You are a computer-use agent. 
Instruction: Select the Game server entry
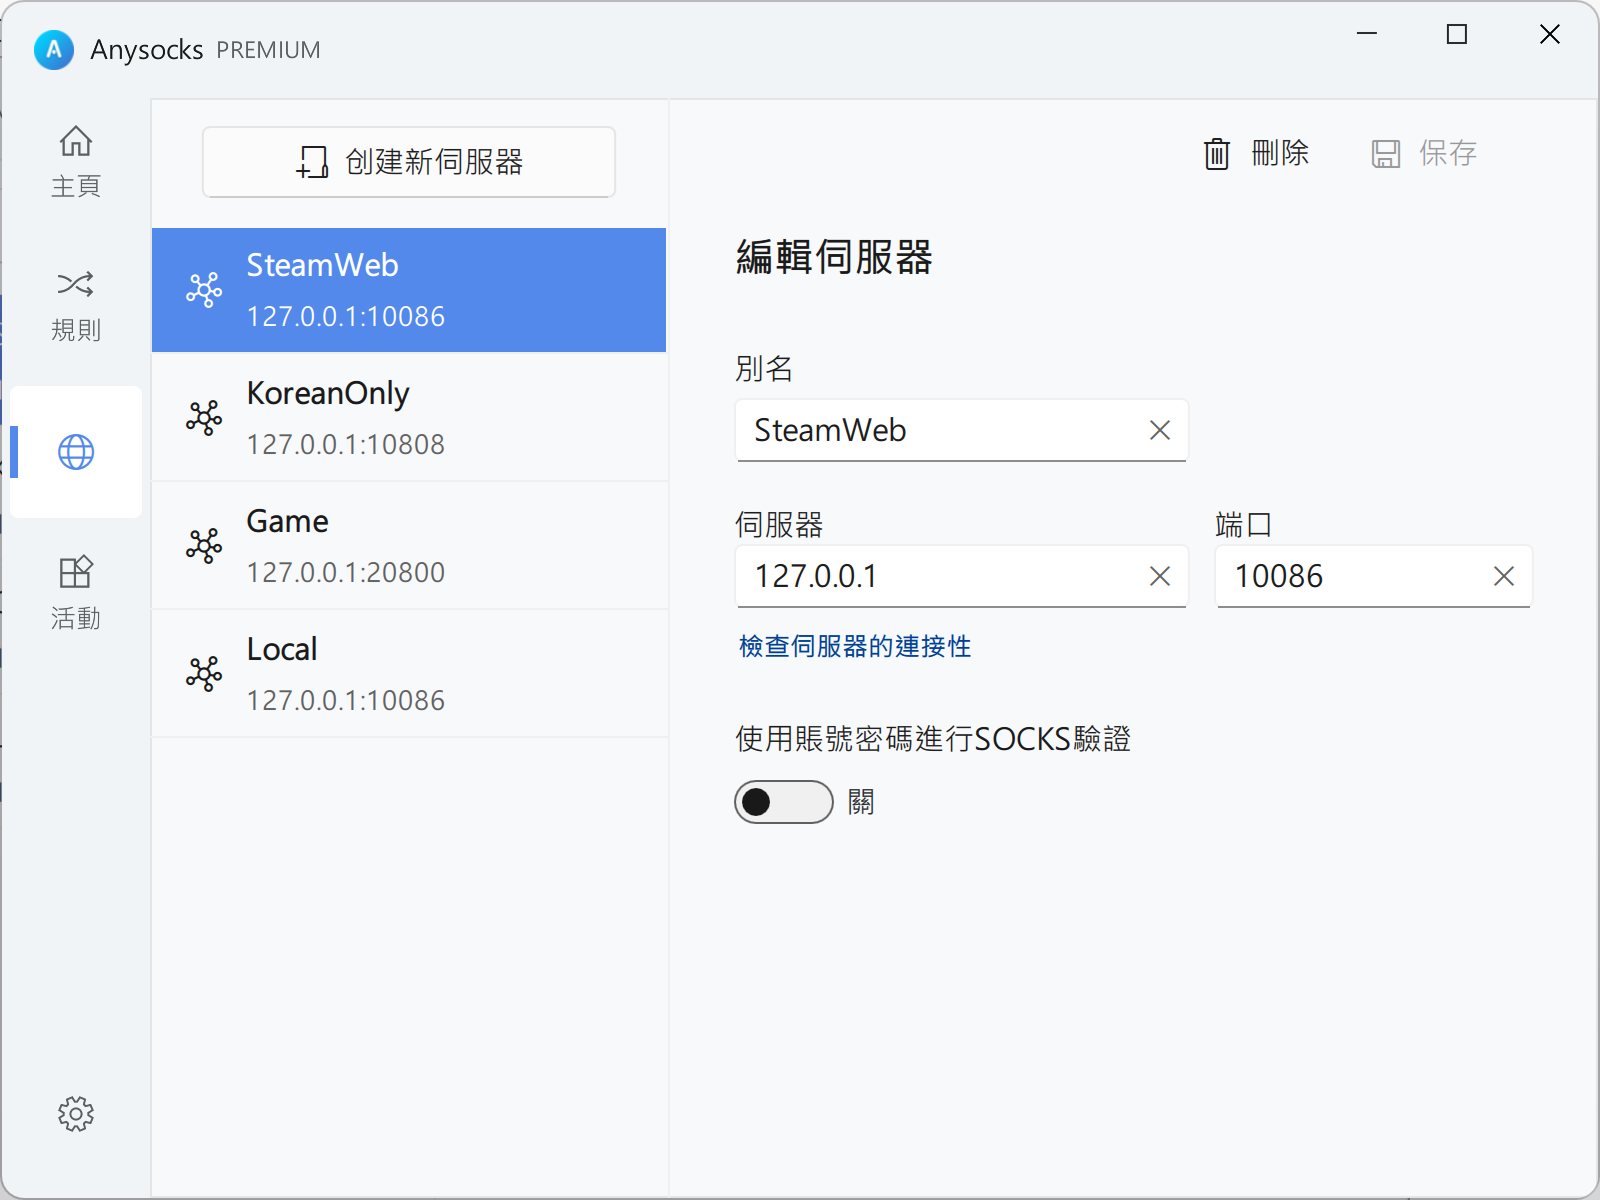[409, 546]
